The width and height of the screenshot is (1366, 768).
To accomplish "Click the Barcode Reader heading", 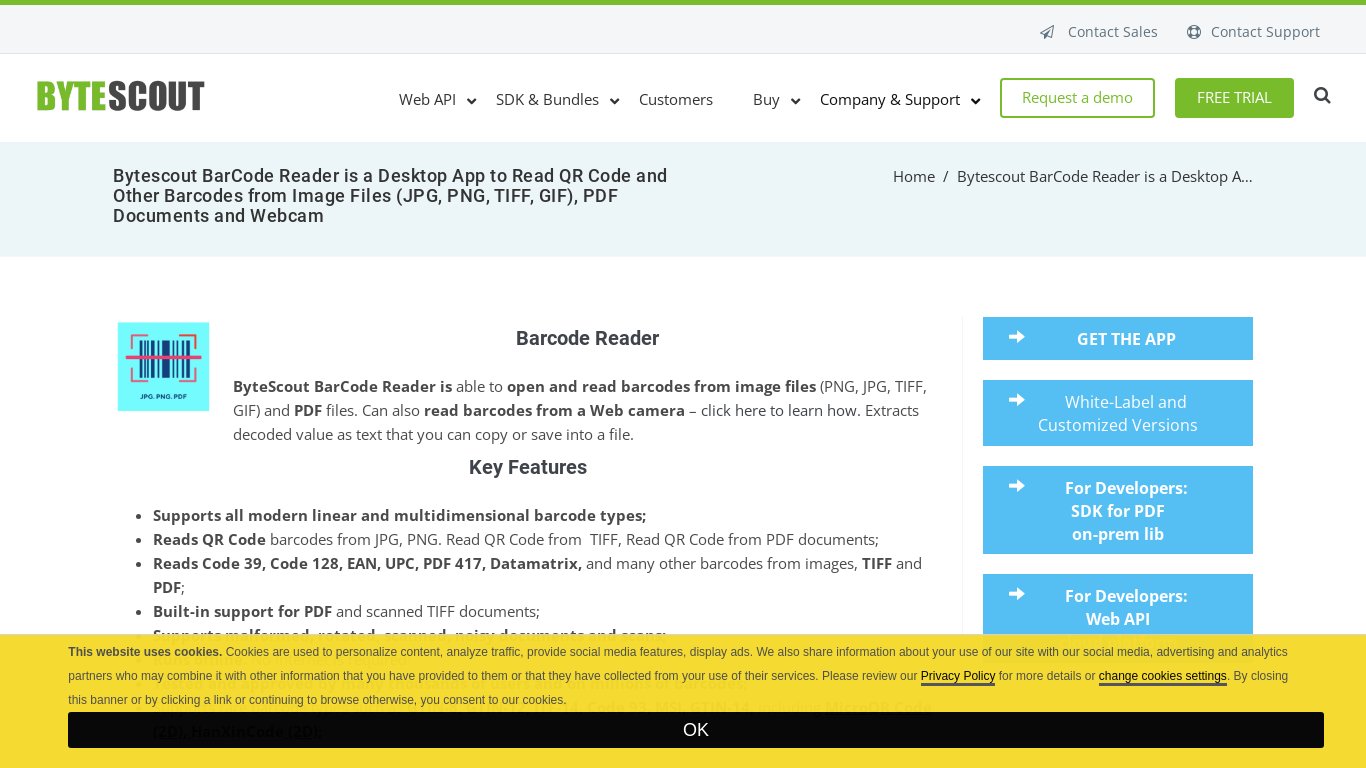I will point(587,338).
